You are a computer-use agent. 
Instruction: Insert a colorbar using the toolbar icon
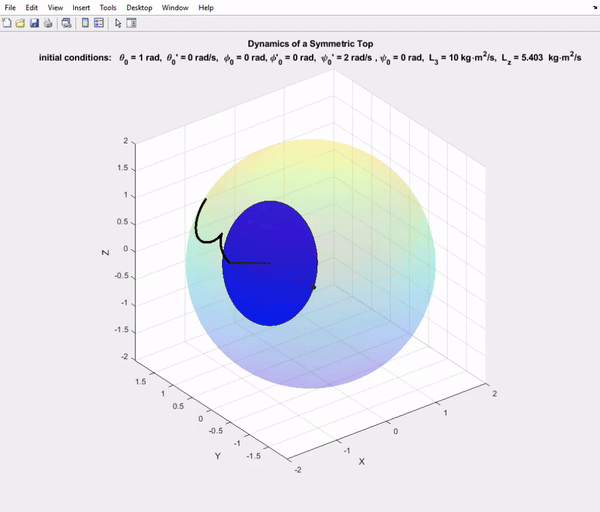point(85,23)
